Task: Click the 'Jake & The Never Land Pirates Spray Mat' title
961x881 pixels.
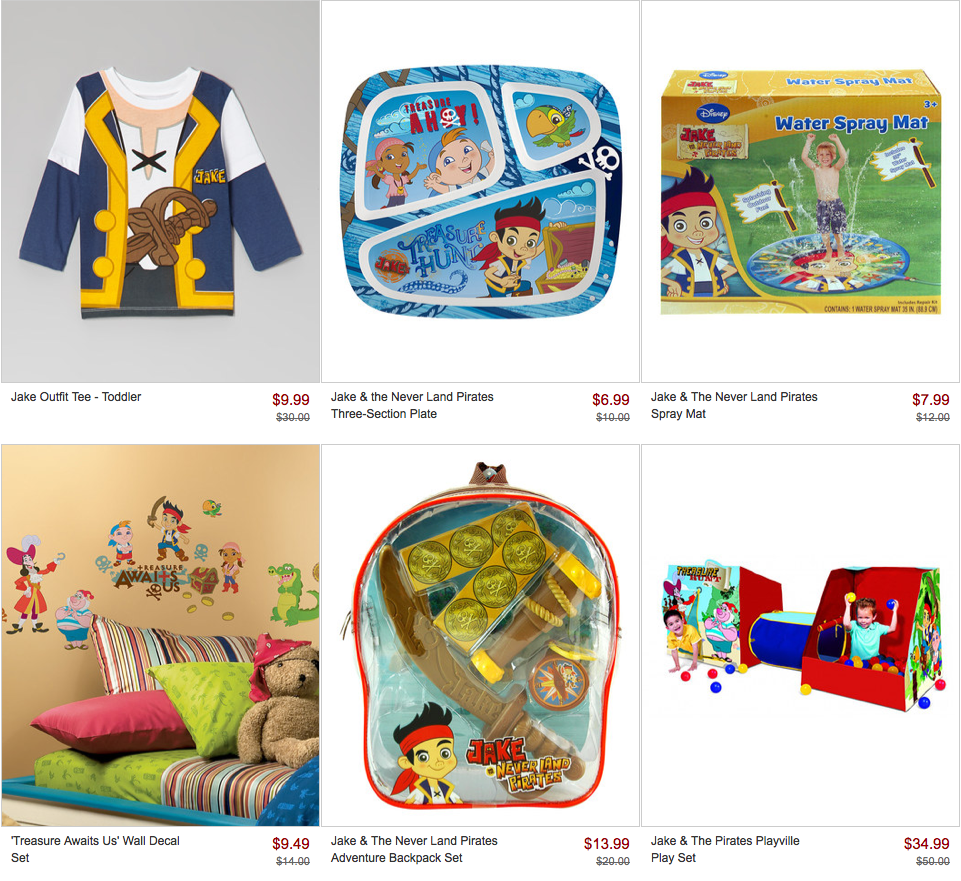Action: [734, 405]
